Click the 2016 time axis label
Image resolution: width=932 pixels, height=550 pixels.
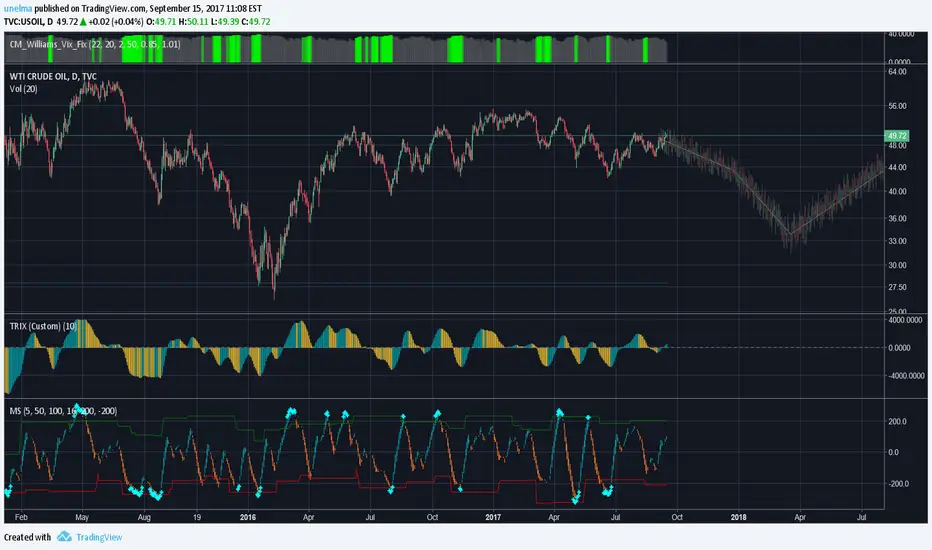click(x=248, y=517)
